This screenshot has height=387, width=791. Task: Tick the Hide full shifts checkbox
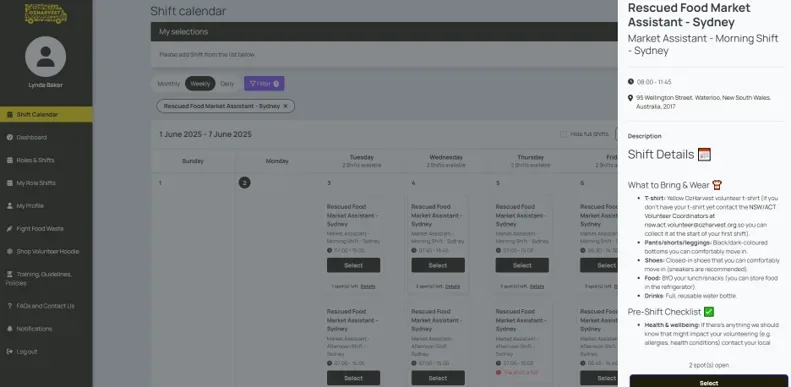(x=563, y=134)
